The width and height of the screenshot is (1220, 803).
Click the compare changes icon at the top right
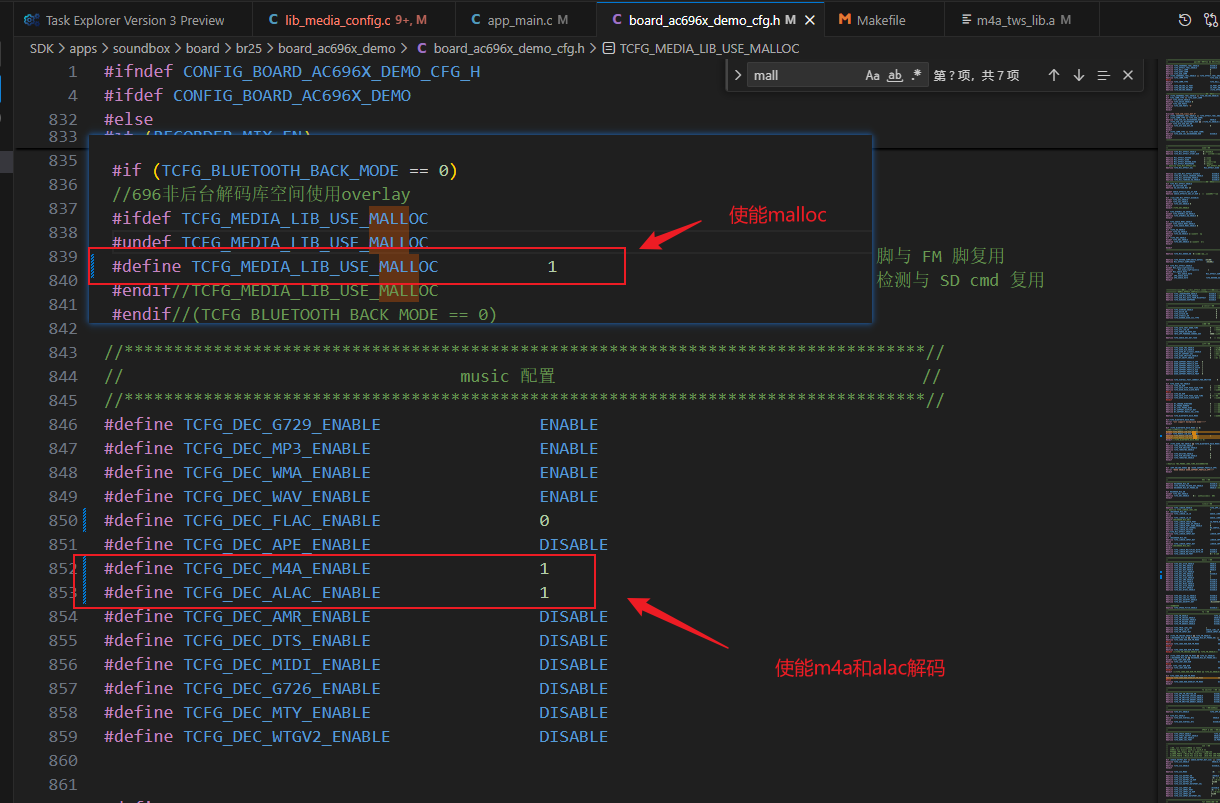(x=1209, y=20)
